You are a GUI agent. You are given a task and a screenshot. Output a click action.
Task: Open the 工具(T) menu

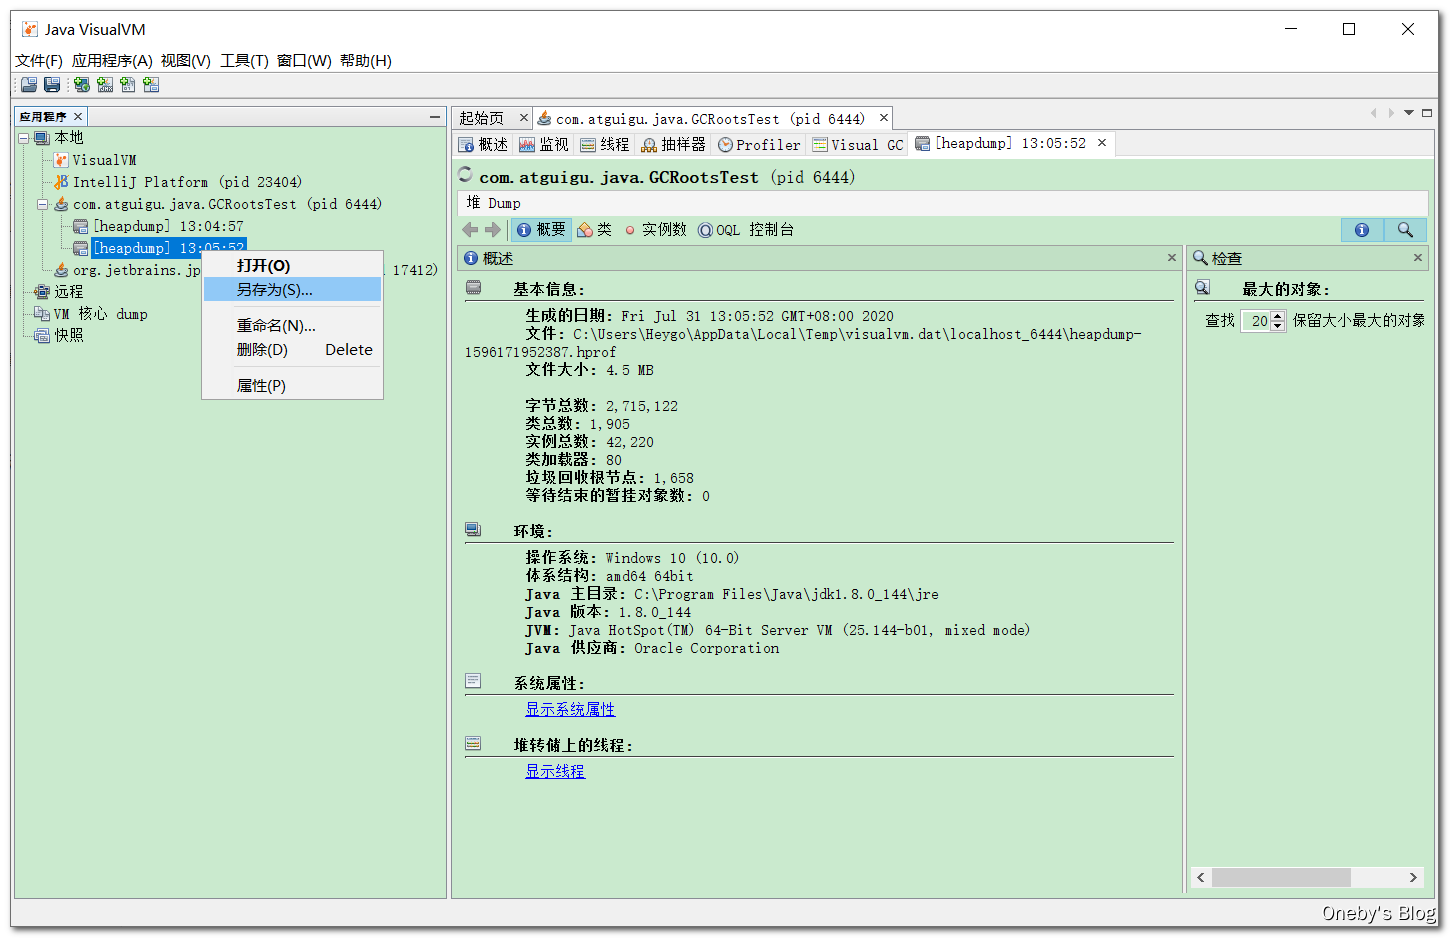(x=245, y=61)
